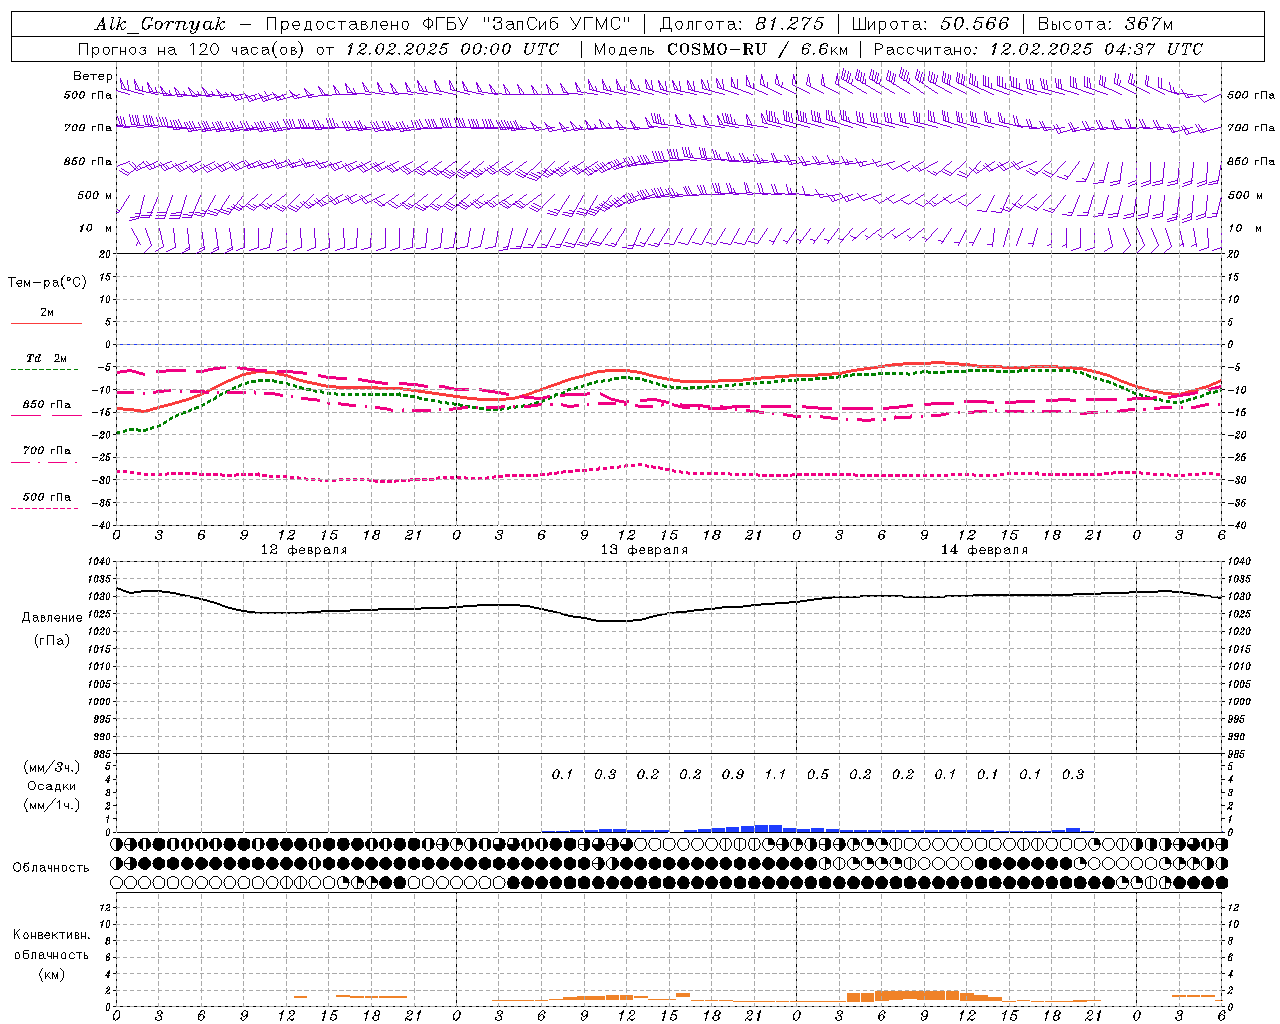Click the '(км)' unit under convective cloudiness

(x=52, y=974)
